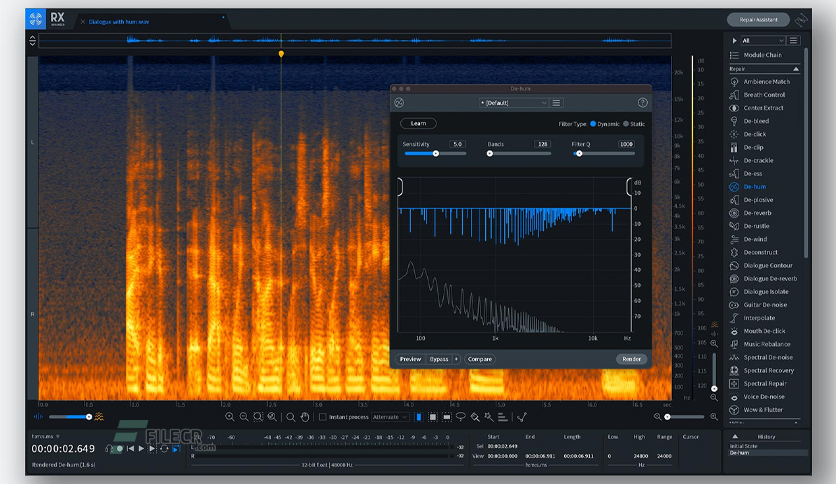Open De-hum help question mark
Image resolution: width=836 pixels, height=484 pixels.
click(642, 103)
